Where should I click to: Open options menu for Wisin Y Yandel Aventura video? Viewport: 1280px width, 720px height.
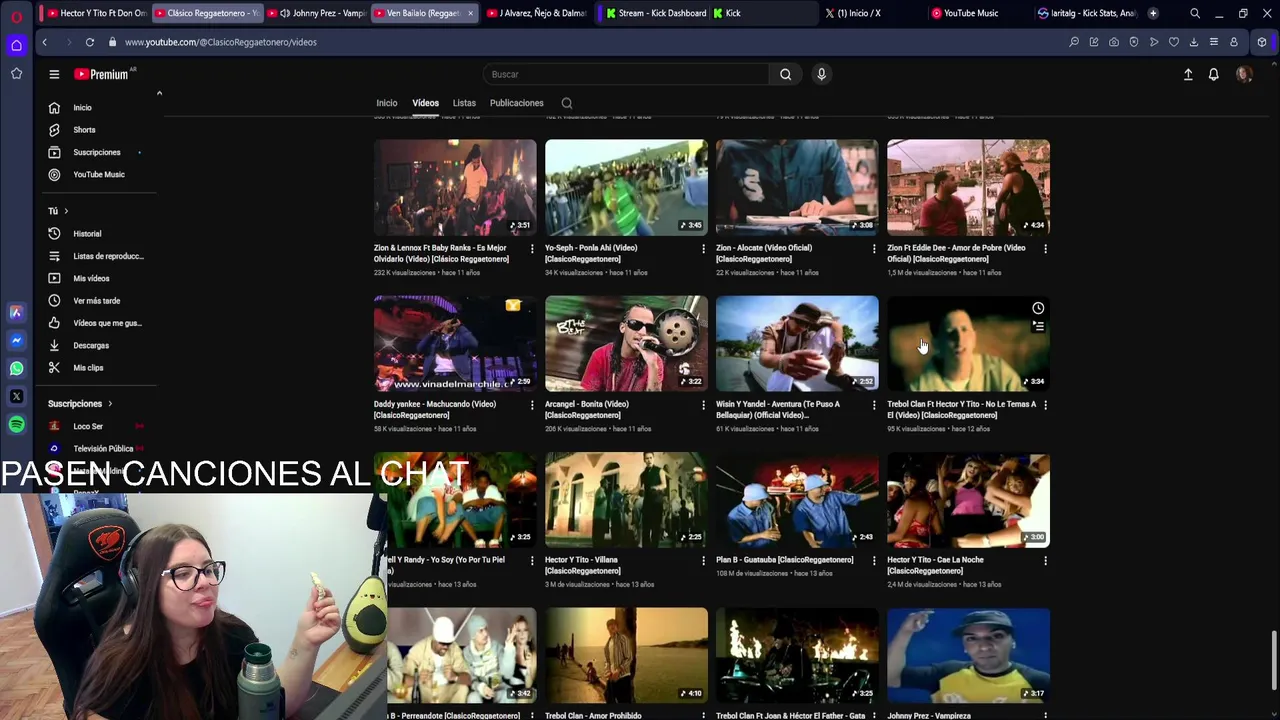tap(874, 405)
